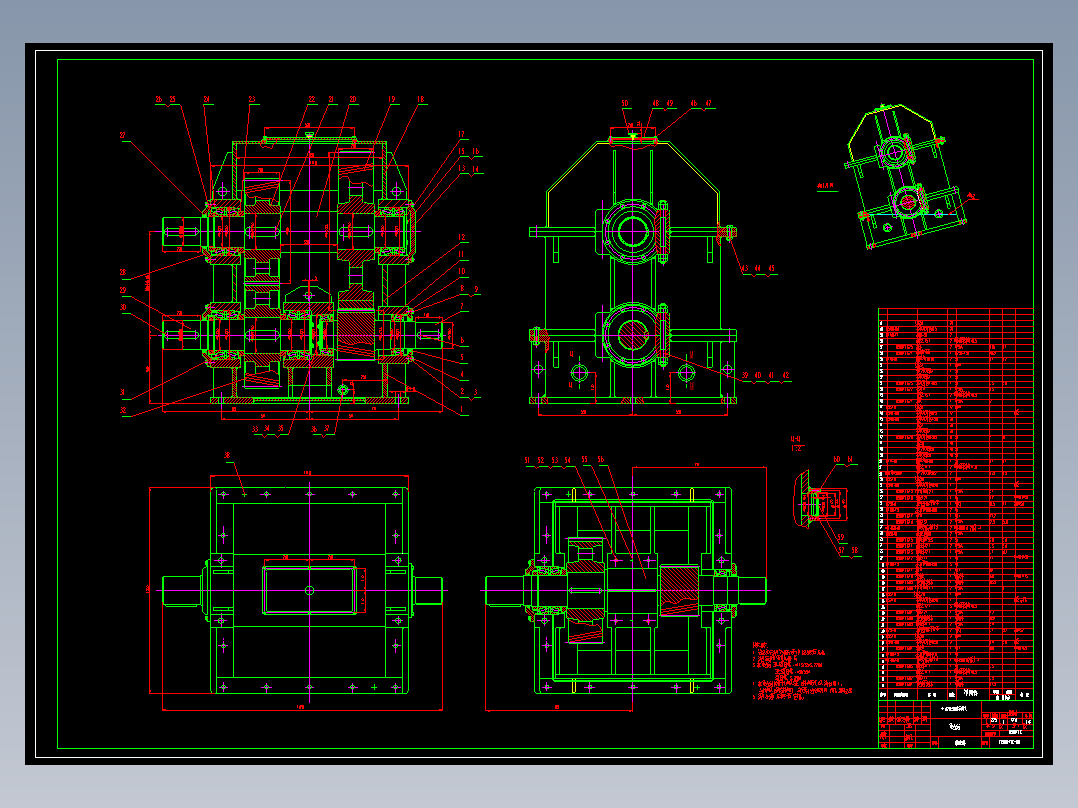
Task: Click the top row of the parts list
Action: pos(956,312)
